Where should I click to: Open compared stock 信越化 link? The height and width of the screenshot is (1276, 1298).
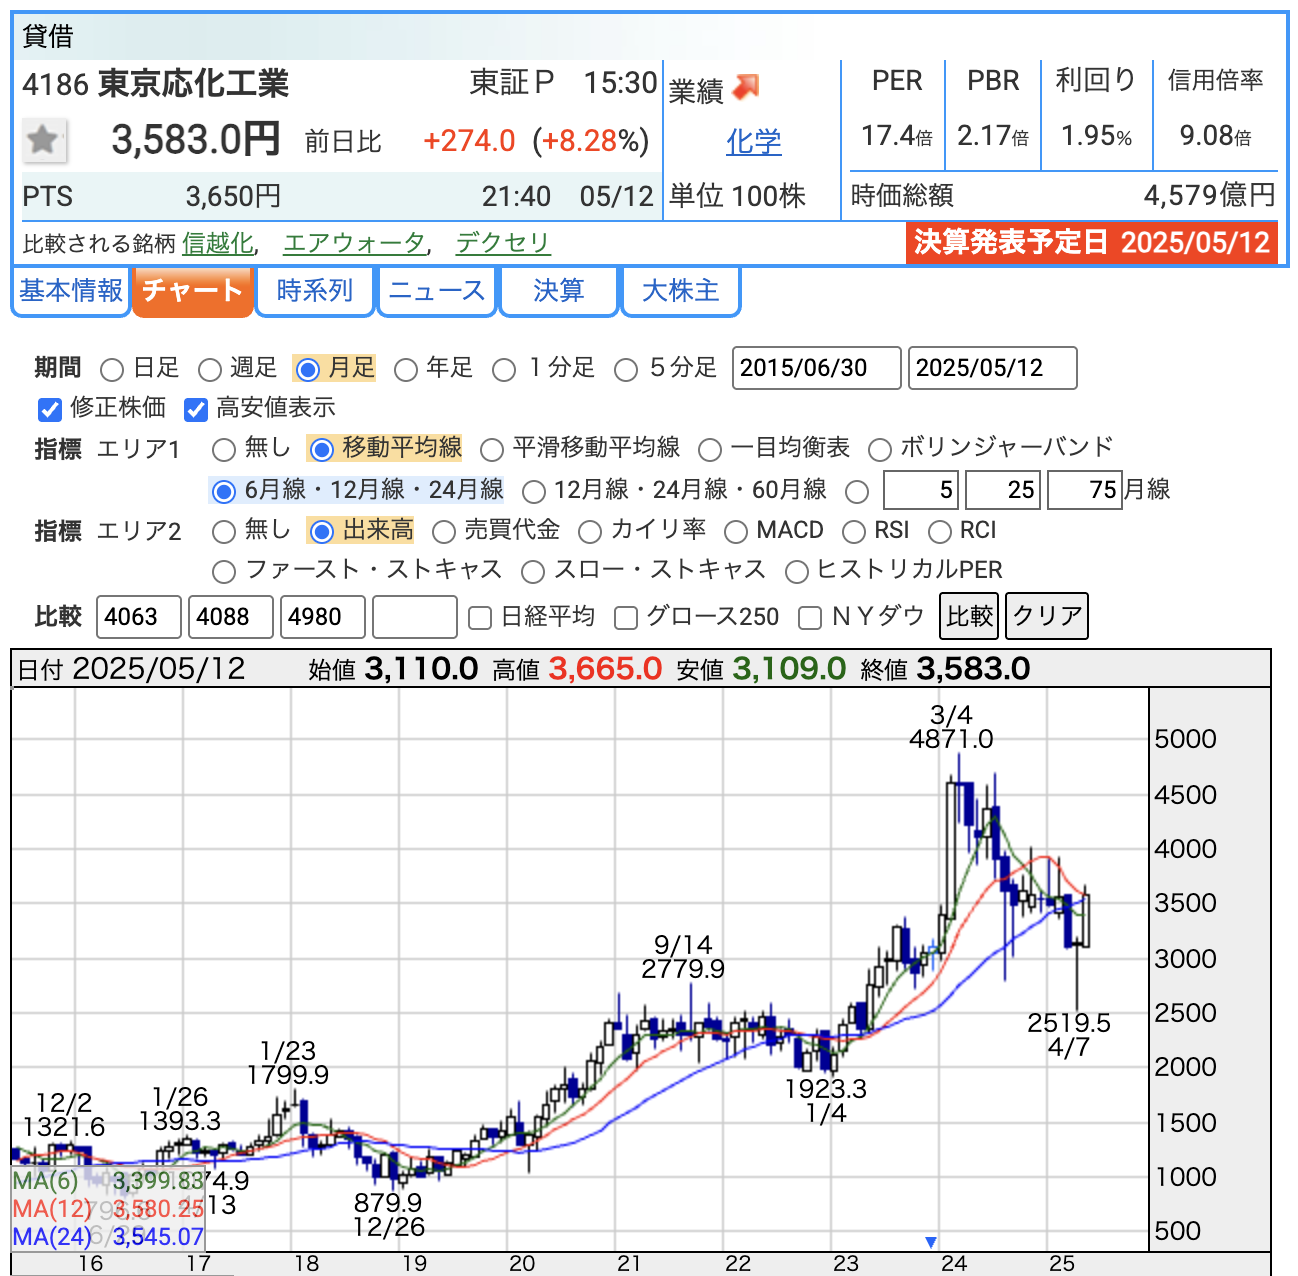217,243
